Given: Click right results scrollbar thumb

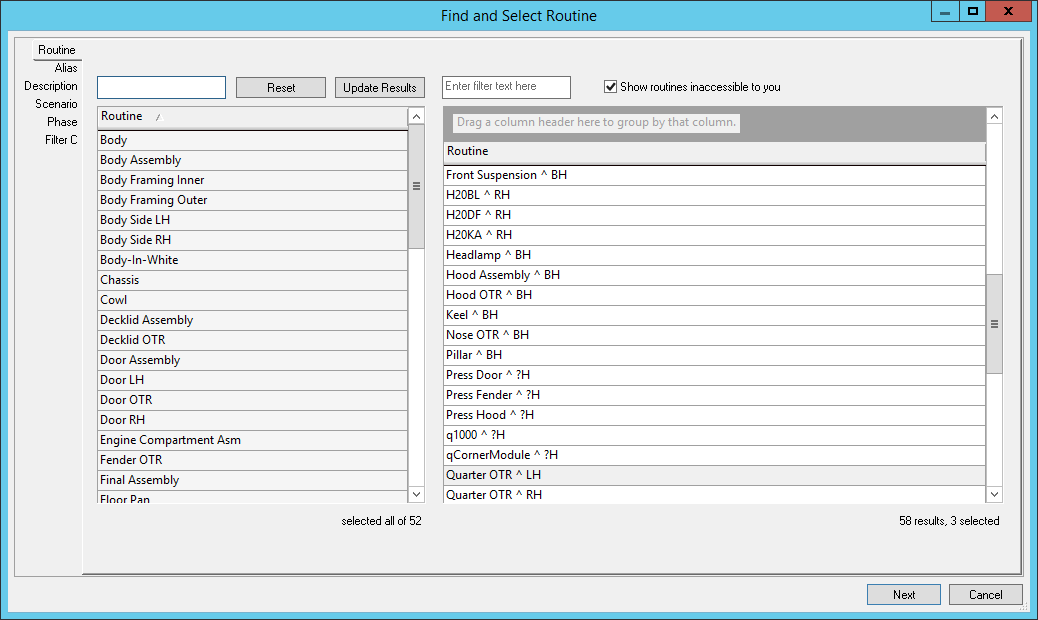Looking at the screenshot, I should tap(994, 324).
